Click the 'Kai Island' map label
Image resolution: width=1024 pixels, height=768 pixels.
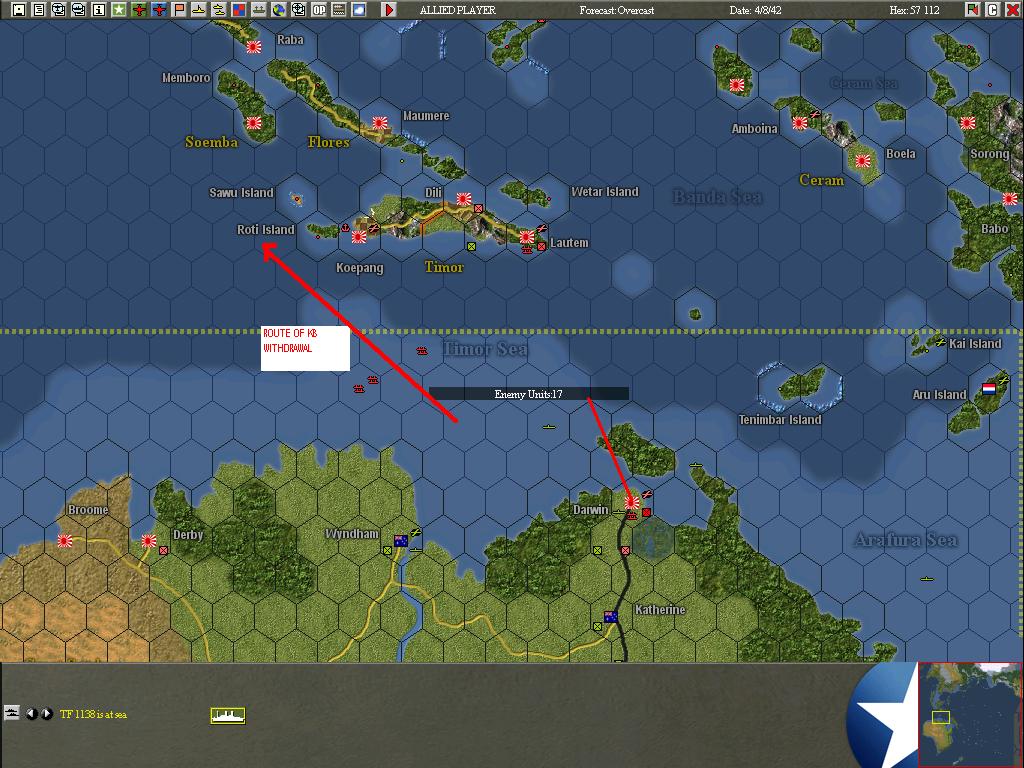coord(975,344)
